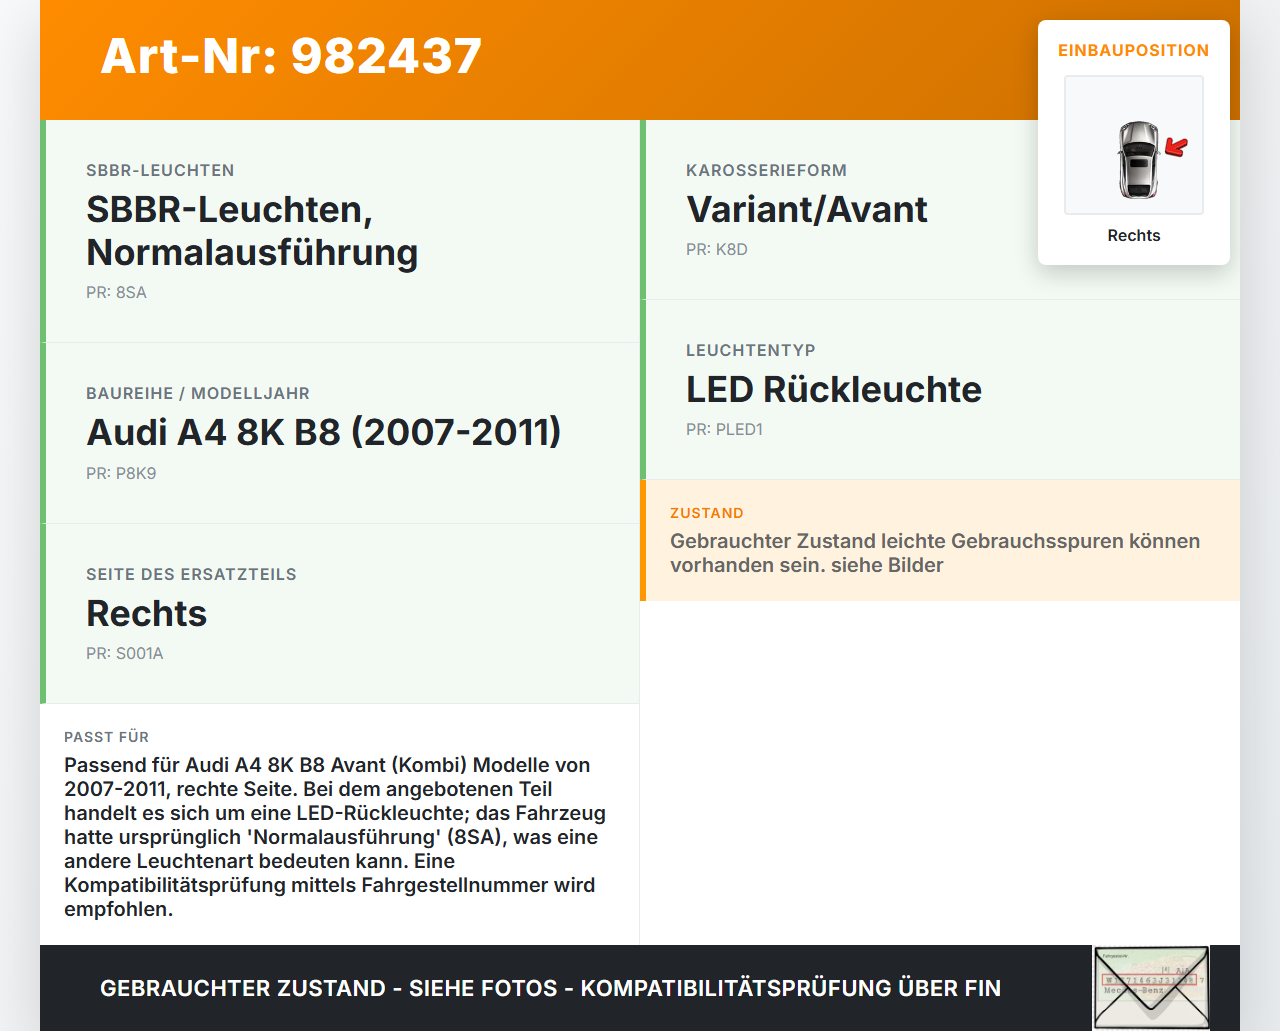The height and width of the screenshot is (1031, 1280).
Task: Click the PR: PLED1 code label
Action: pos(724,429)
